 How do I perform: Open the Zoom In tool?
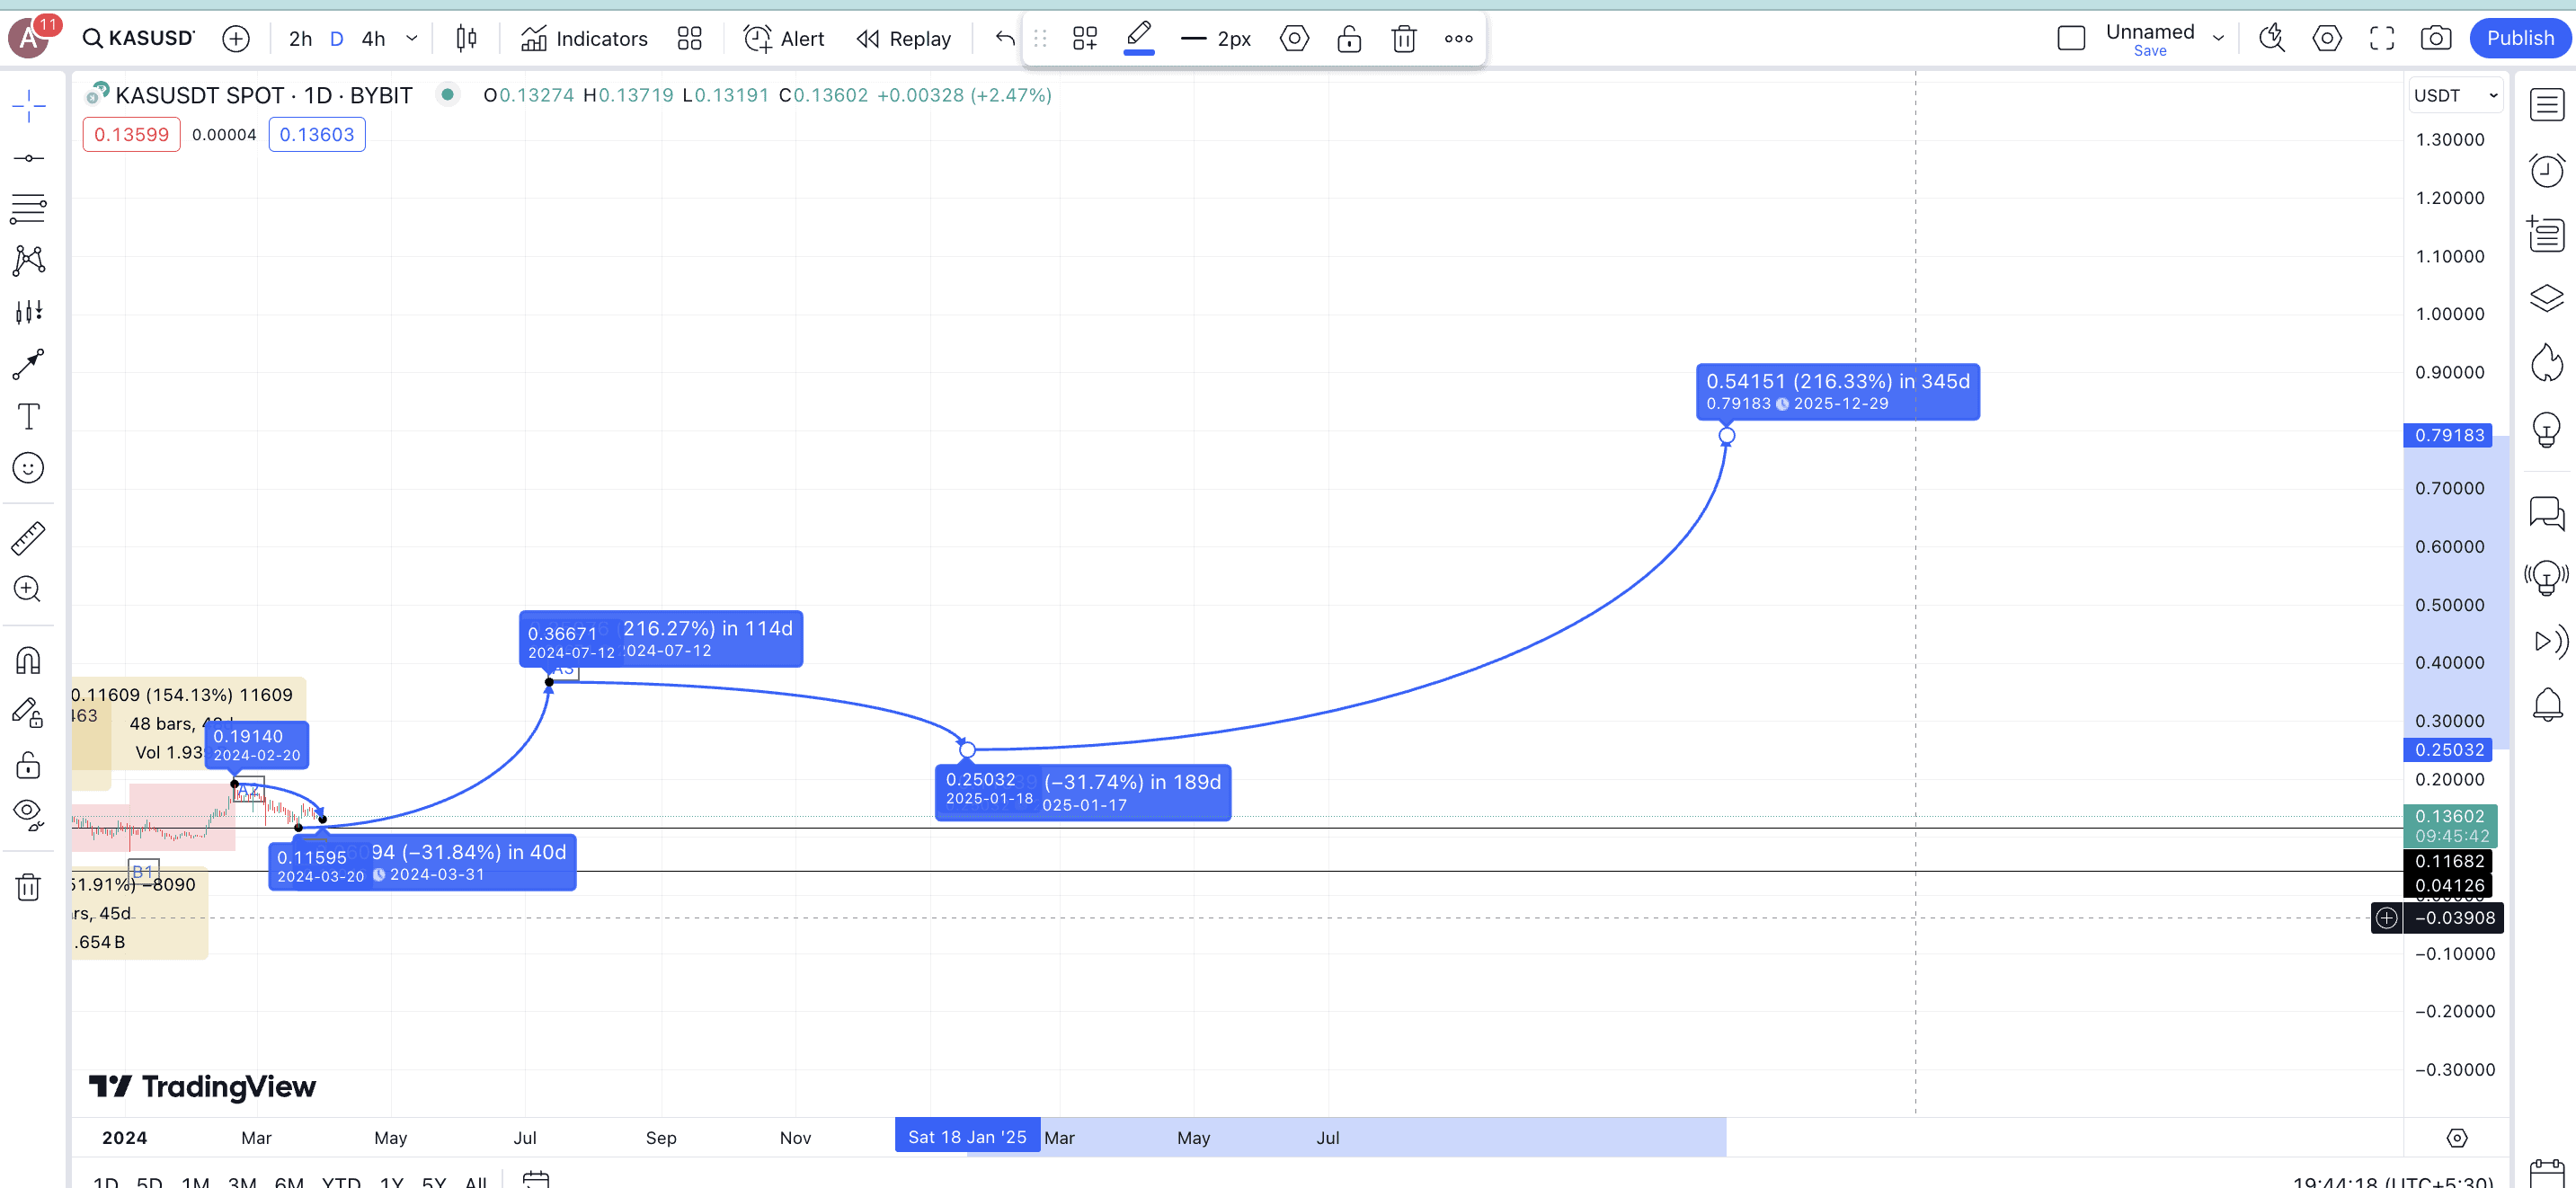click(28, 589)
